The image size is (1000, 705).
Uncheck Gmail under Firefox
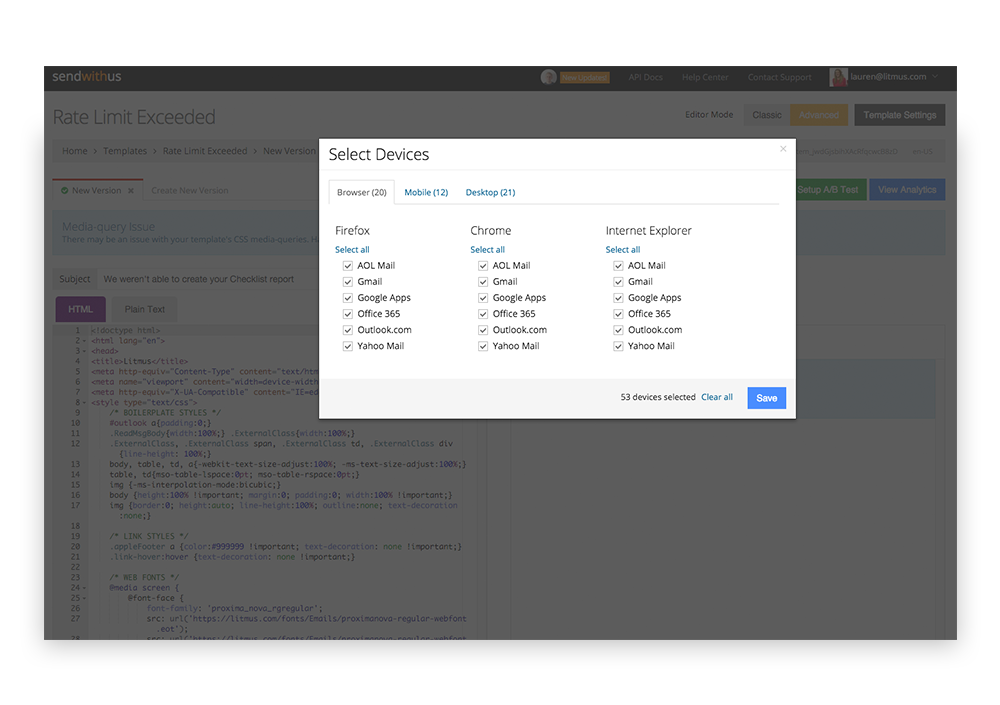point(348,281)
